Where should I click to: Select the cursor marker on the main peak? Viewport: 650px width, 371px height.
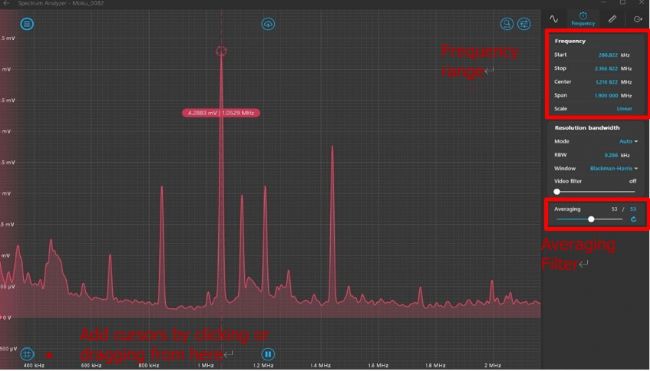coord(221,51)
